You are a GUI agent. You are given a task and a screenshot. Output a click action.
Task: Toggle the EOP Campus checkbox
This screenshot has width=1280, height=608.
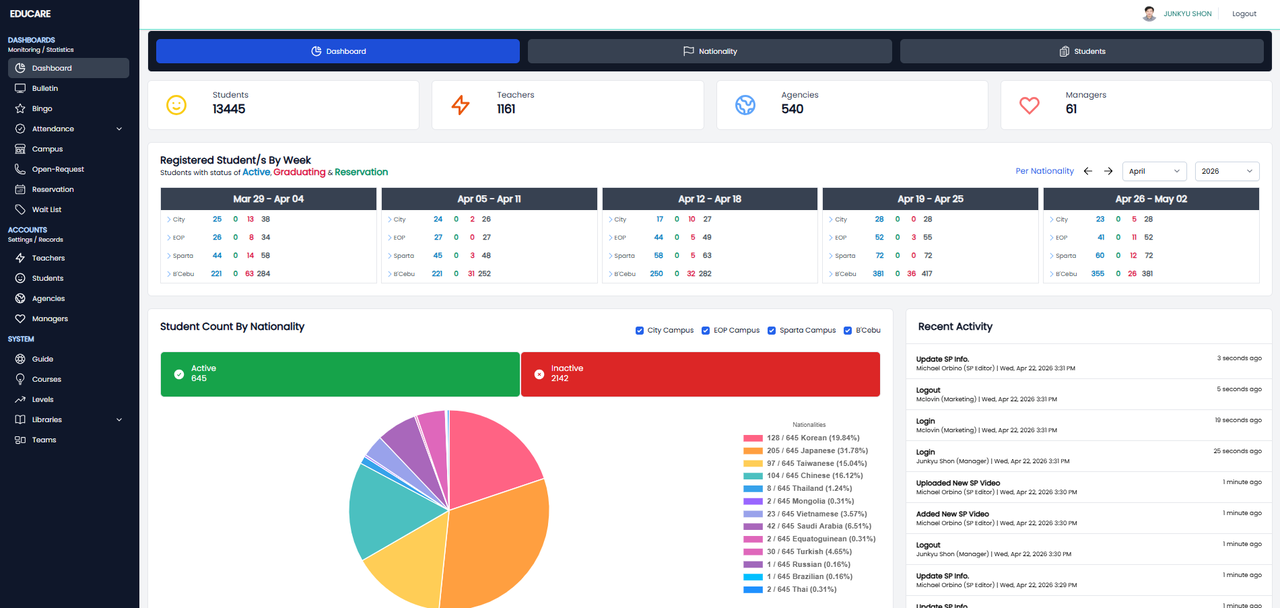click(706, 331)
